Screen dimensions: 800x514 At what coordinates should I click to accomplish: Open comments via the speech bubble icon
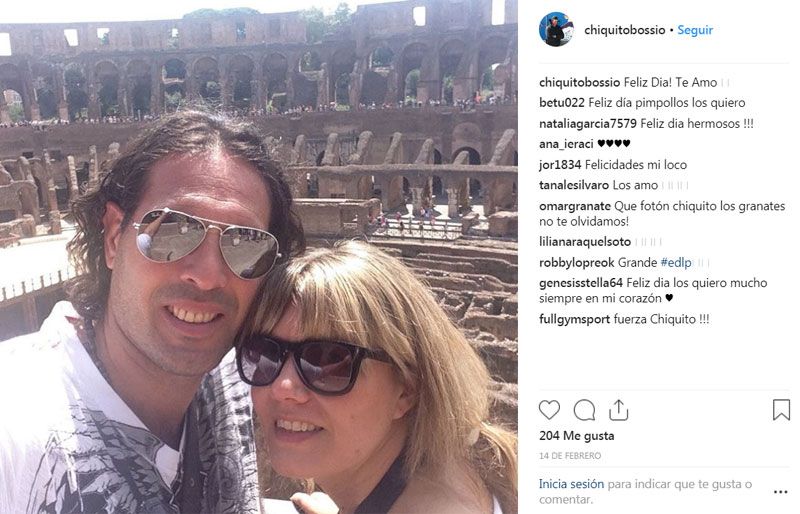point(584,410)
